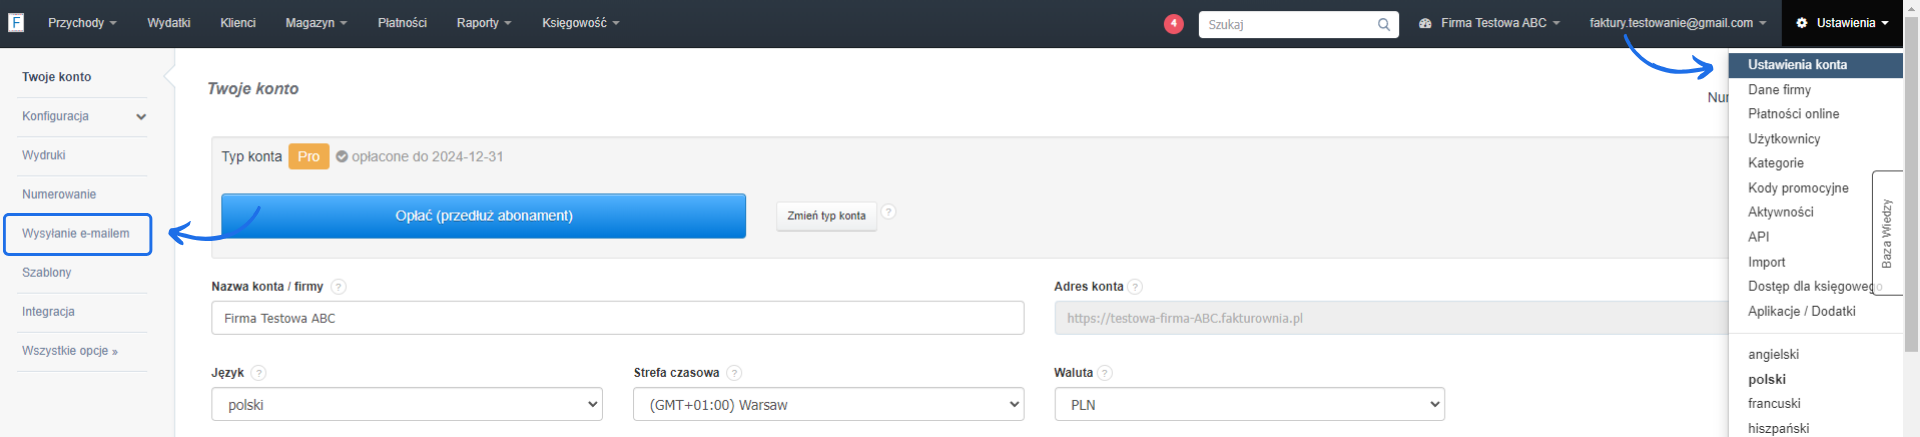Click help icon next to Strefa czasowa
The height and width of the screenshot is (437, 1920).
(734, 373)
